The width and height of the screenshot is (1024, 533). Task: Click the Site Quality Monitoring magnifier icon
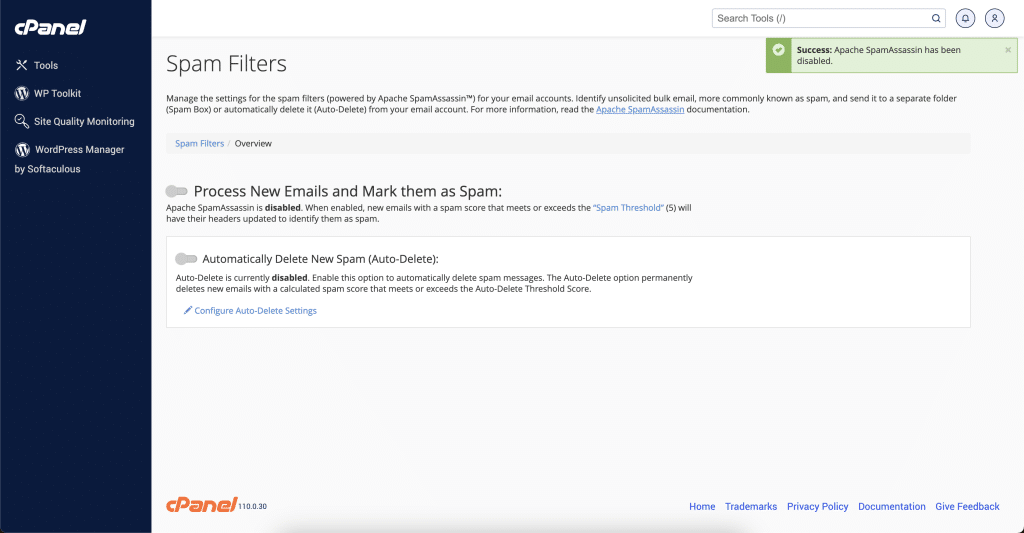(22, 121)
